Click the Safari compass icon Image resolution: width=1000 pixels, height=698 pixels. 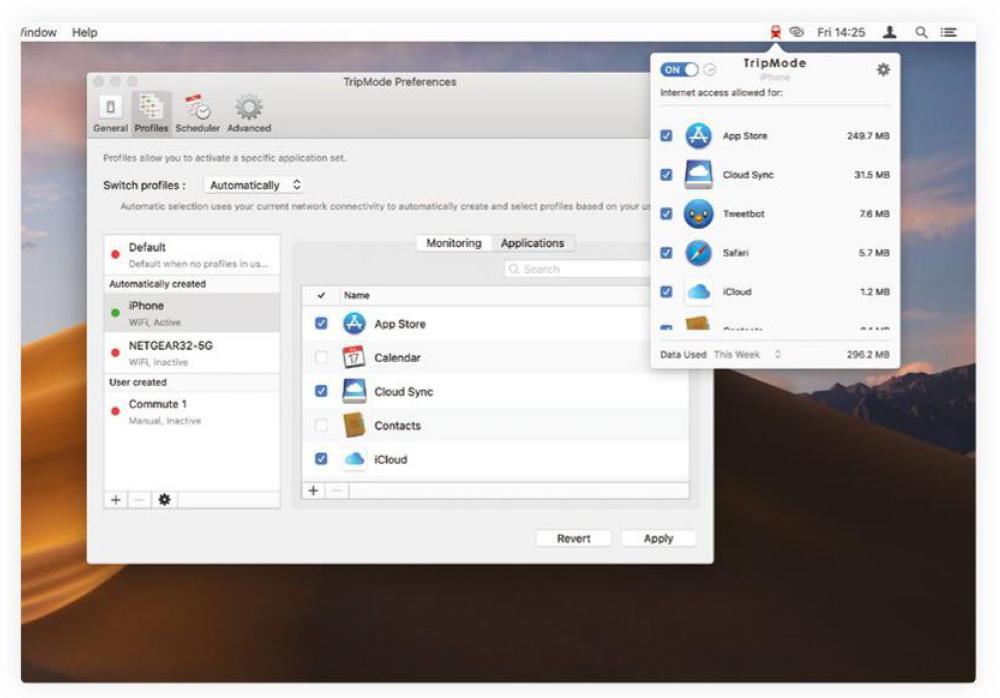pos(698,253)
